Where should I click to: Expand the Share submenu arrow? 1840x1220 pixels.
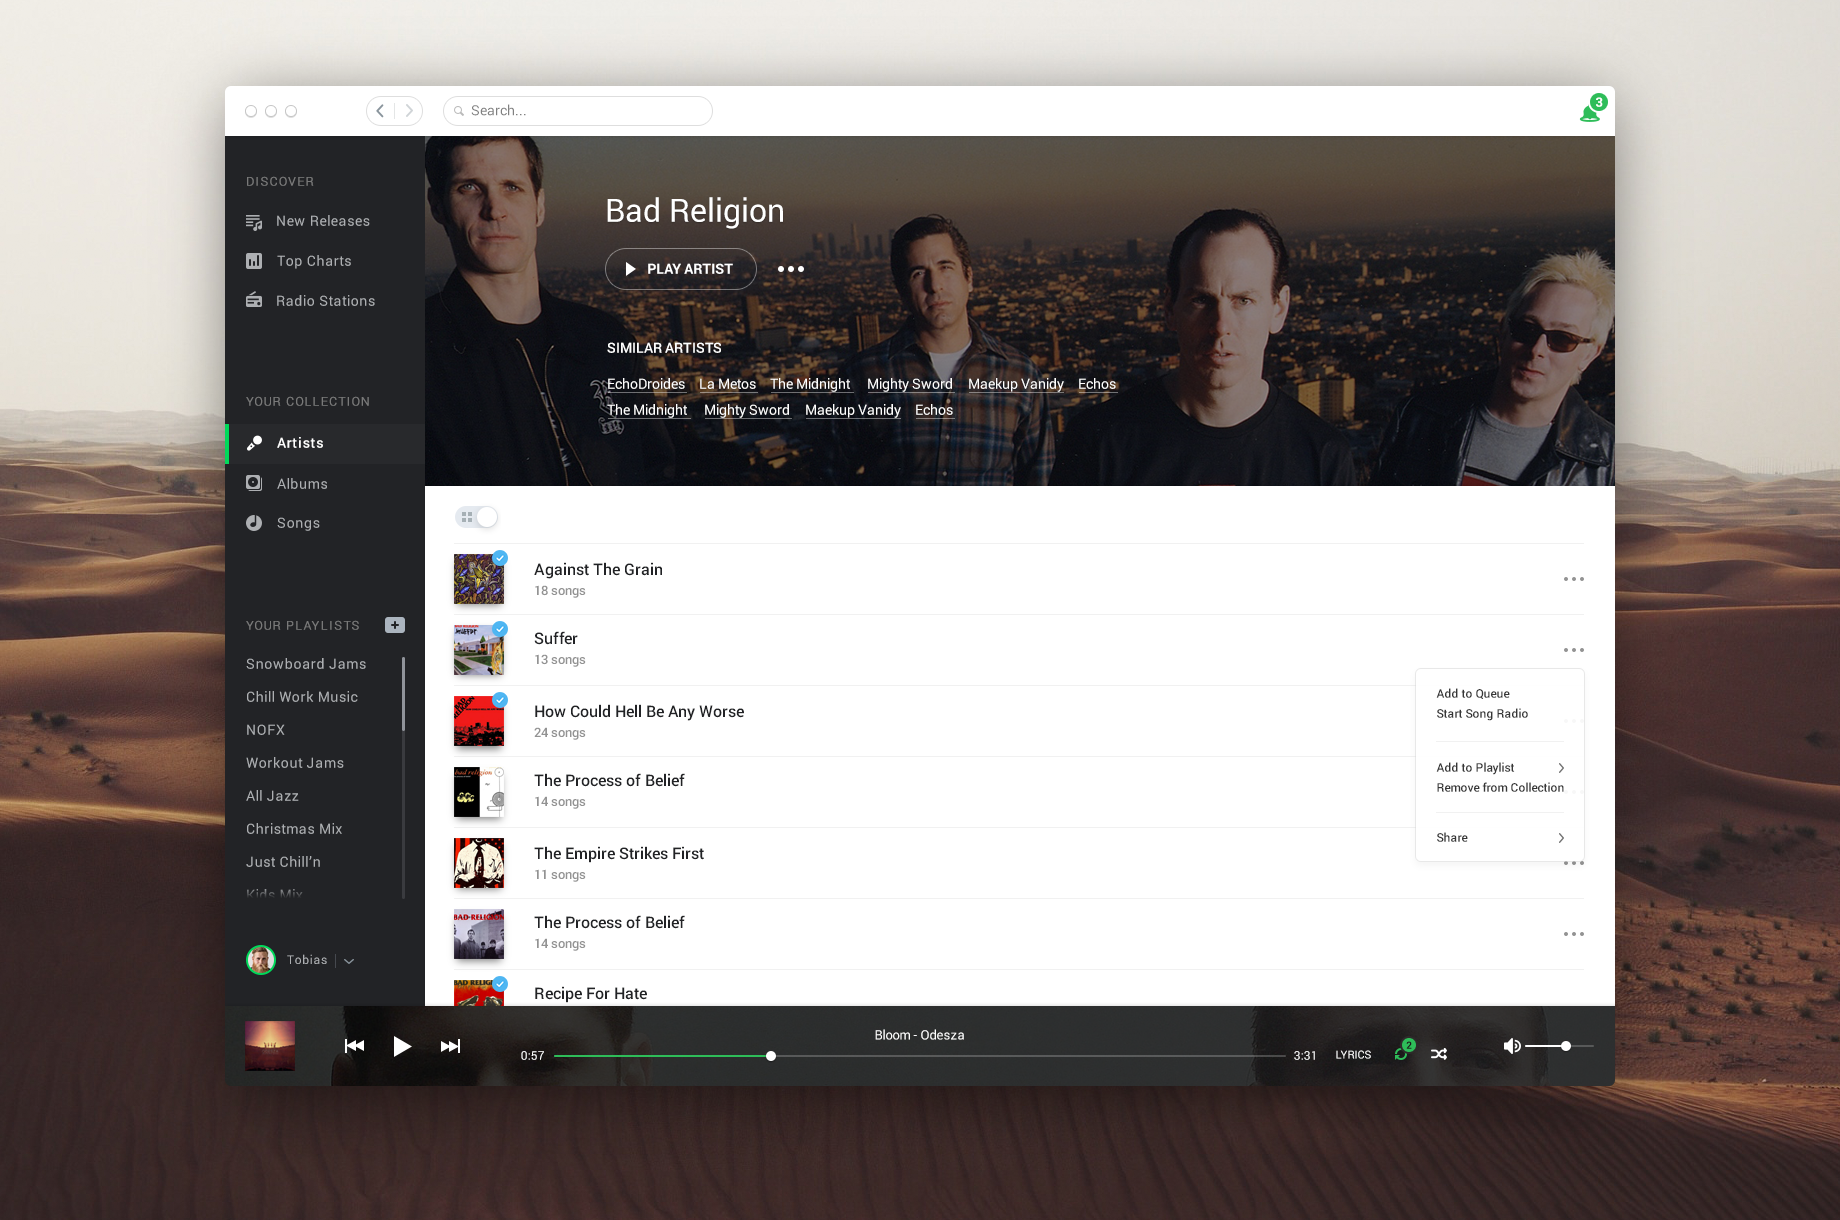1561,838
